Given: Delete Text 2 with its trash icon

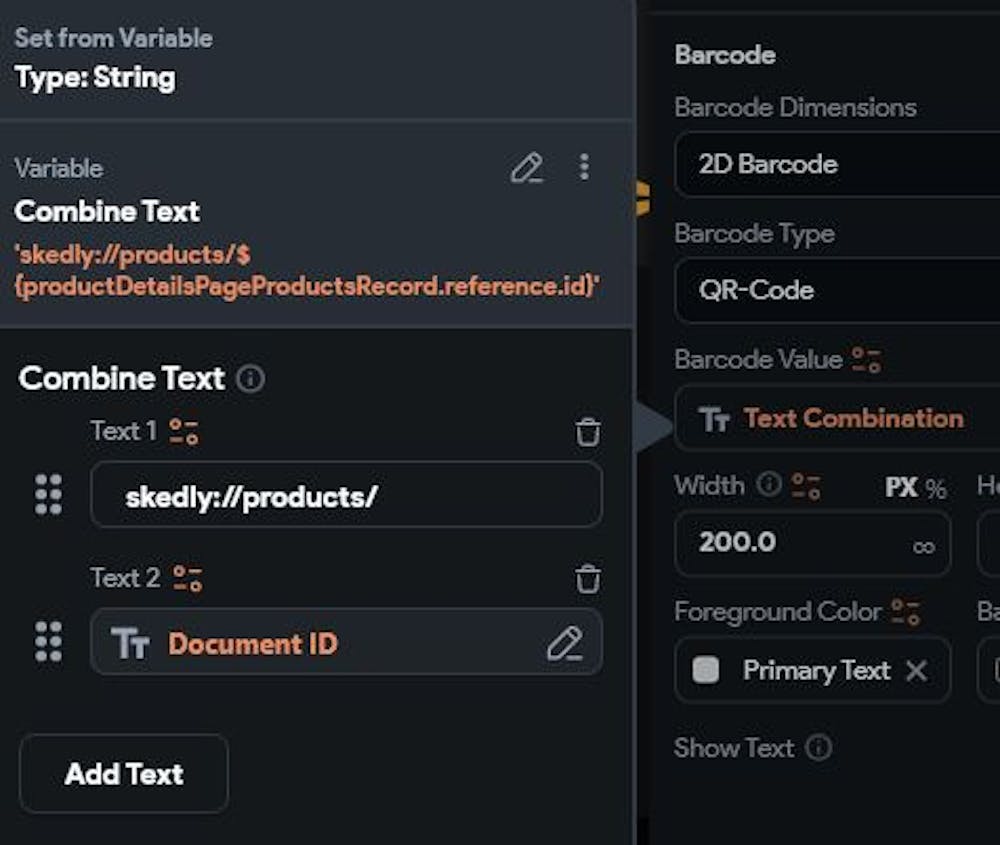Looking at the screenshot, I should (x=588, y=579).
